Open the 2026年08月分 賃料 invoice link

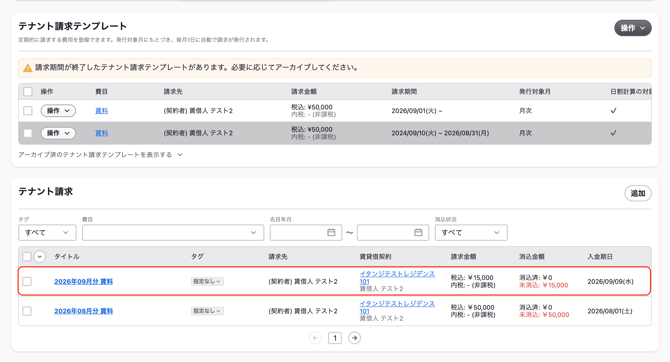[83, 311]
